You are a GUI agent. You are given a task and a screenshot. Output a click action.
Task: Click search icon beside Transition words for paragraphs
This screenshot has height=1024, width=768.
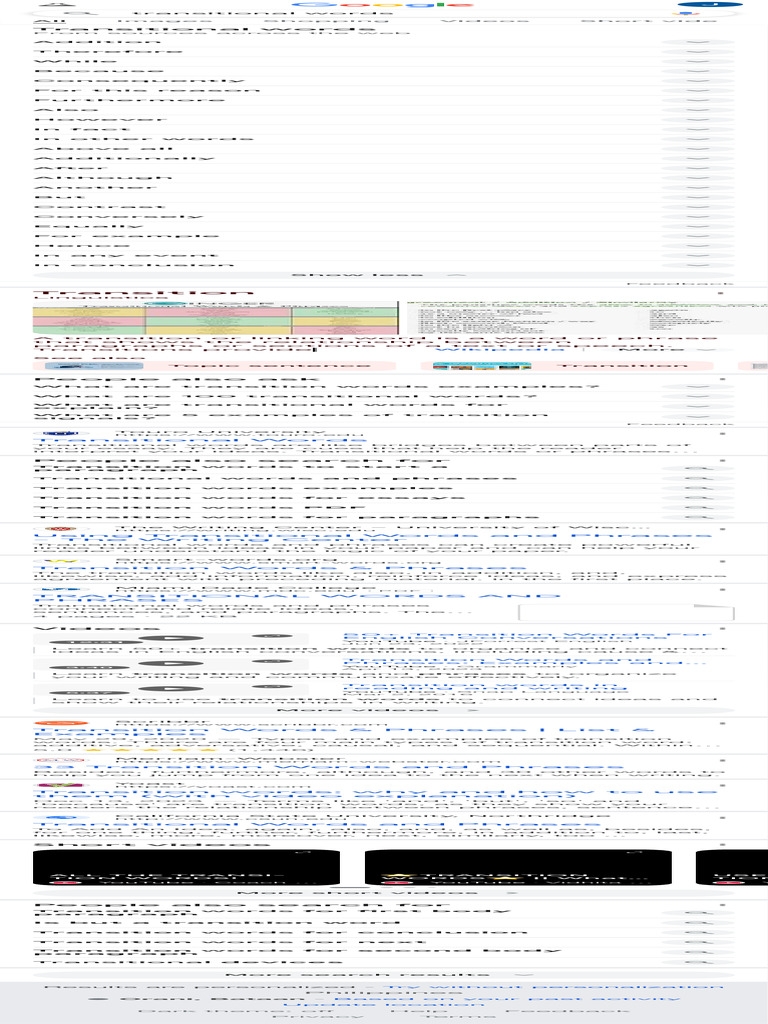(698, 517)
